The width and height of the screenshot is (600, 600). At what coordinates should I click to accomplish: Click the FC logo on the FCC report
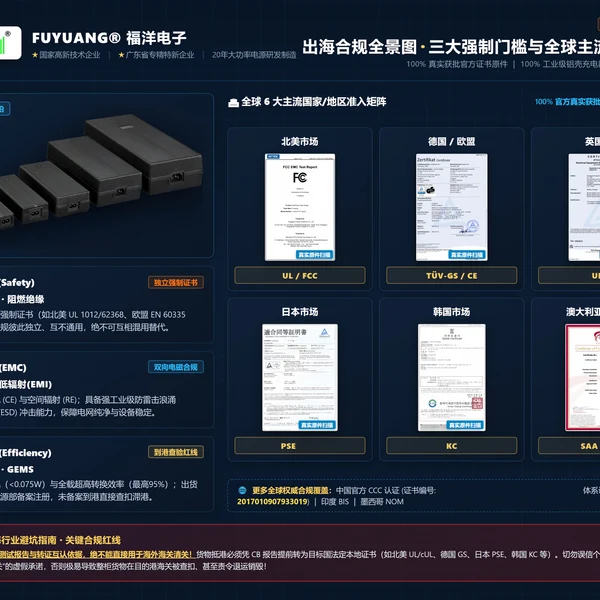pyautogui.click(x=300, y=177)
